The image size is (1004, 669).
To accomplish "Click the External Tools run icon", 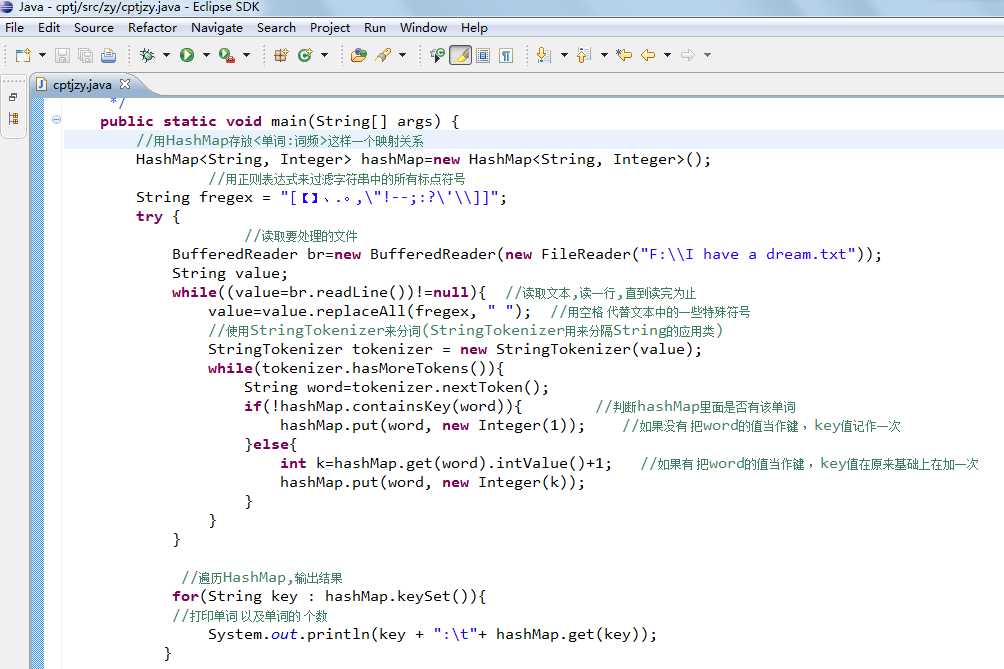I will coord(227,56).
